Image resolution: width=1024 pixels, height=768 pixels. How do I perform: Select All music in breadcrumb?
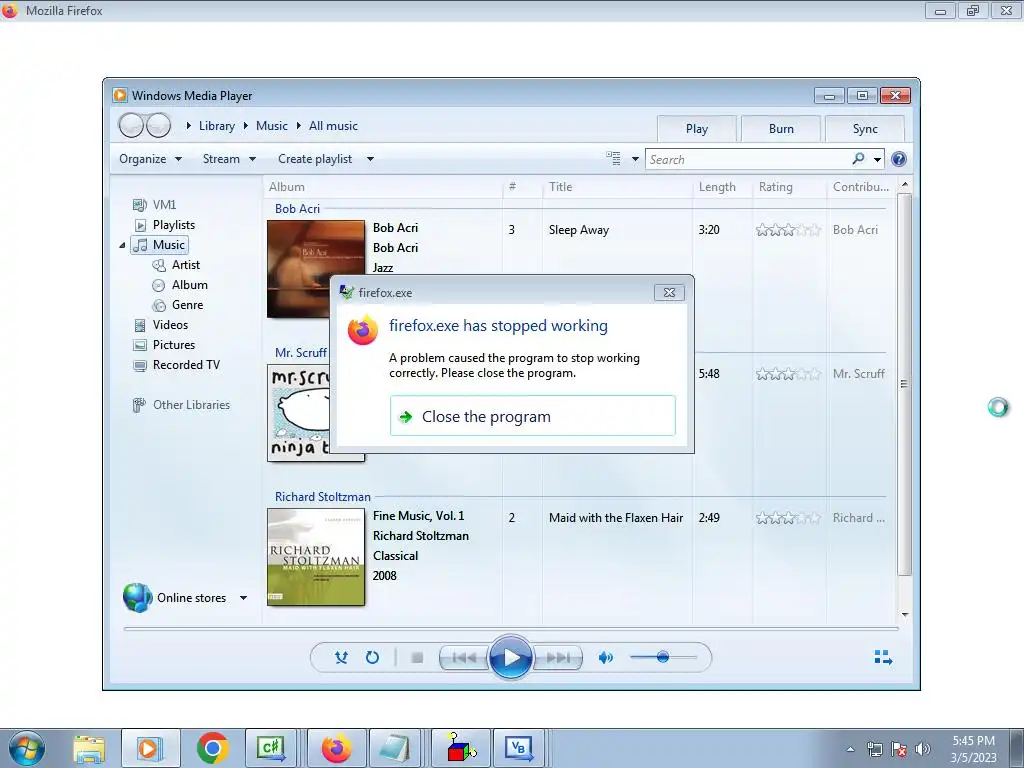tap(333, 126)
